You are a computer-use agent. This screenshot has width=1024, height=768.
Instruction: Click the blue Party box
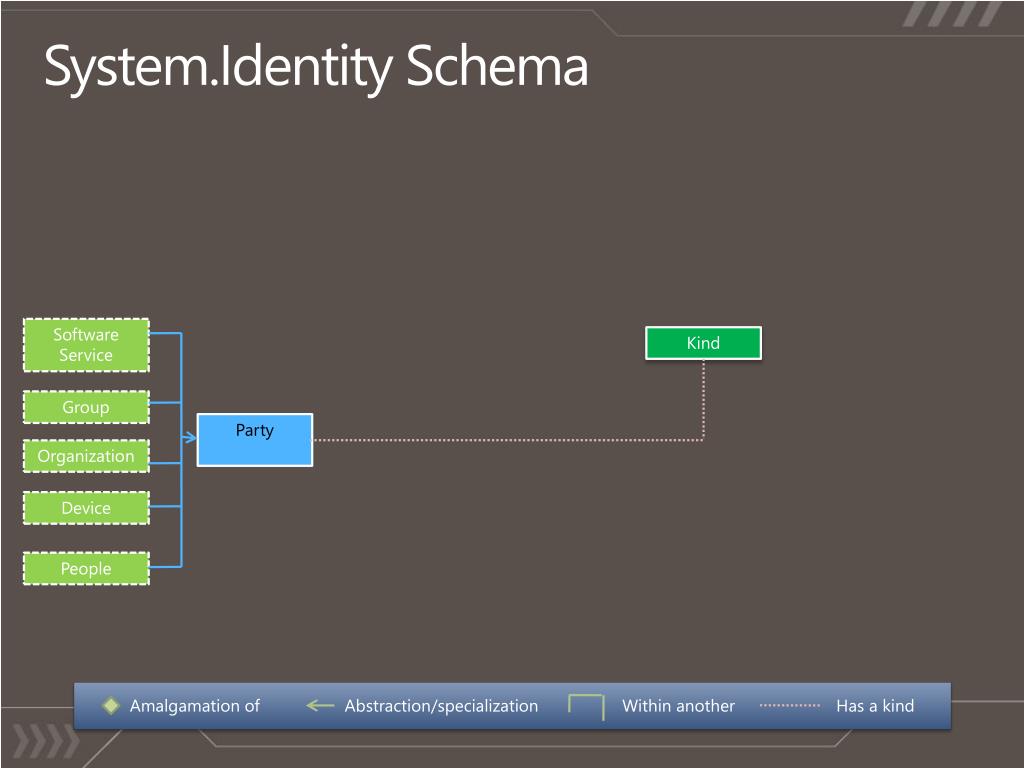(x=255, y=440)
